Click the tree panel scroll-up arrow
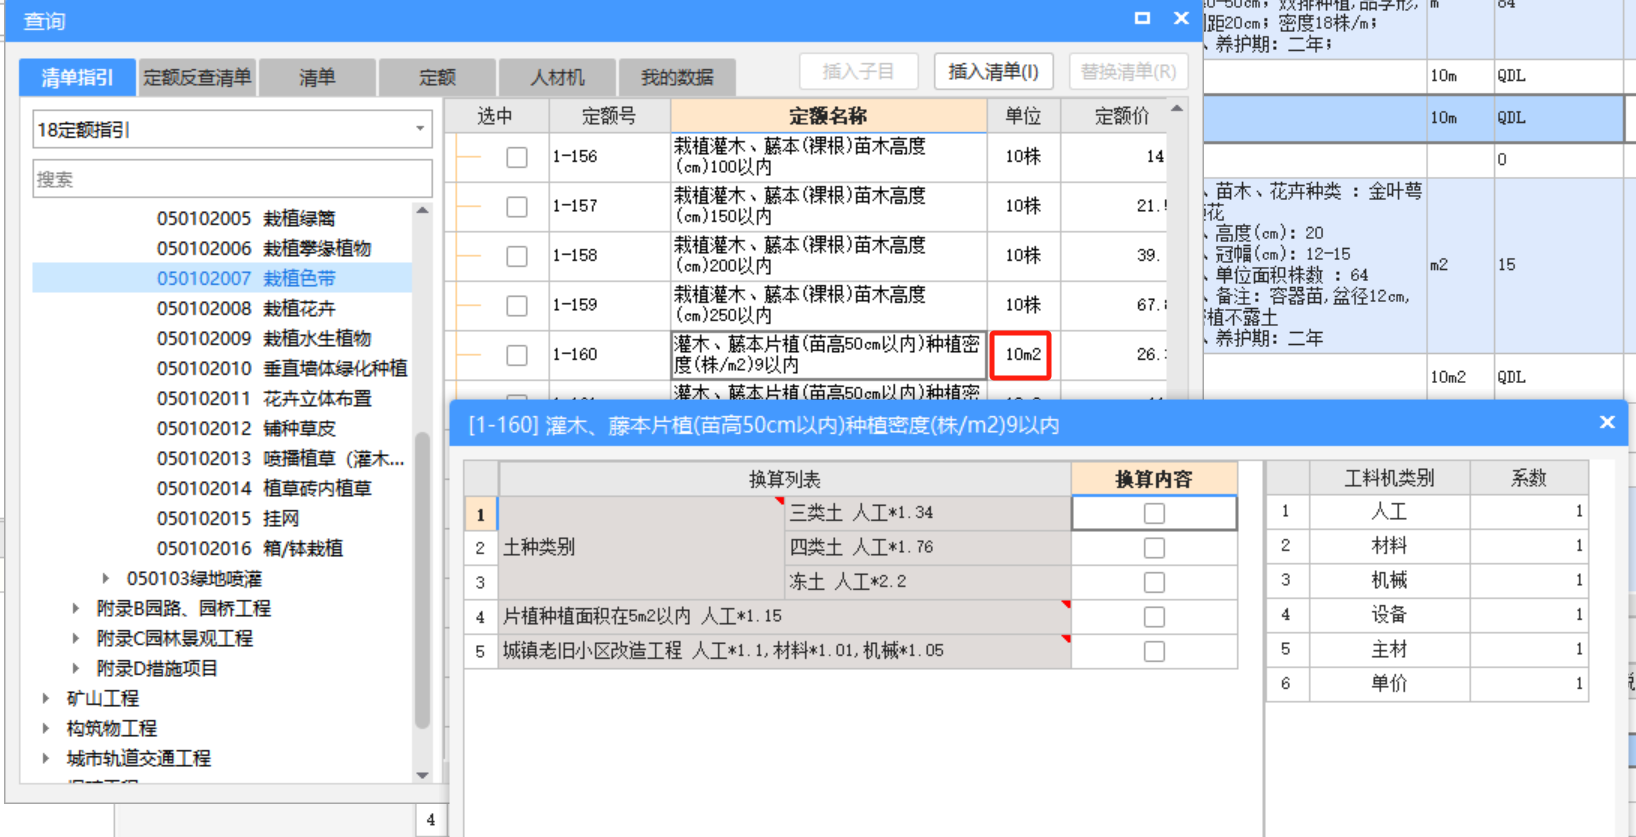Screen dimensions: 1636x837 coord(422,211)
